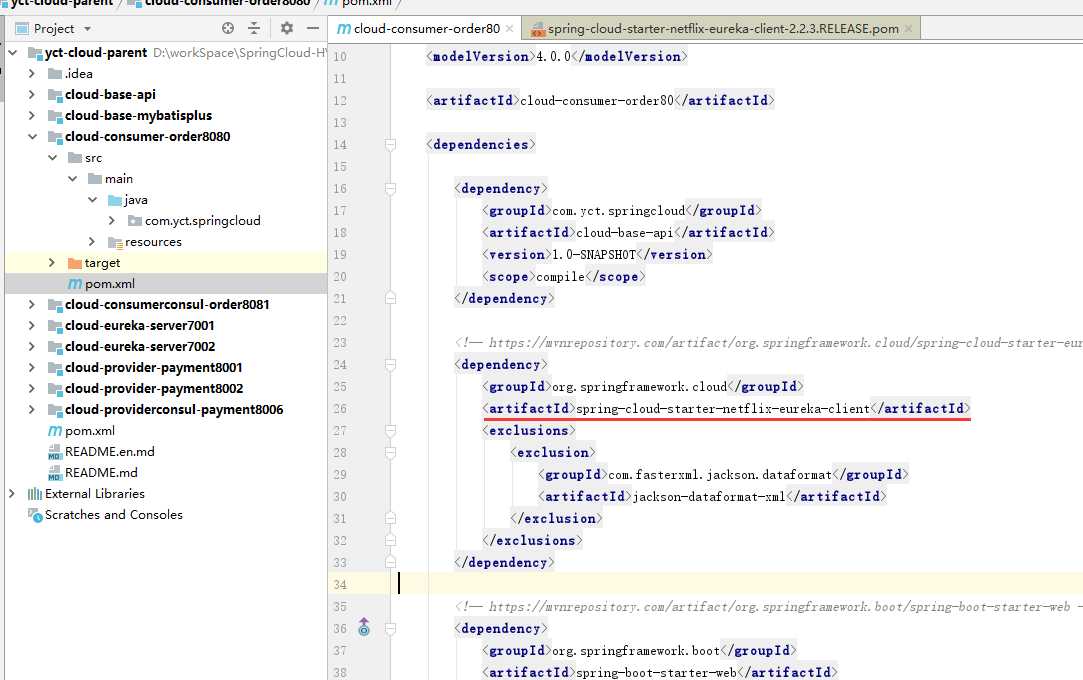Viewport: 1083px width, 680px height.
Task: Close the cloud-consumer-order80 editor tab
Action: pyautogui.click(x=510, y=28)
